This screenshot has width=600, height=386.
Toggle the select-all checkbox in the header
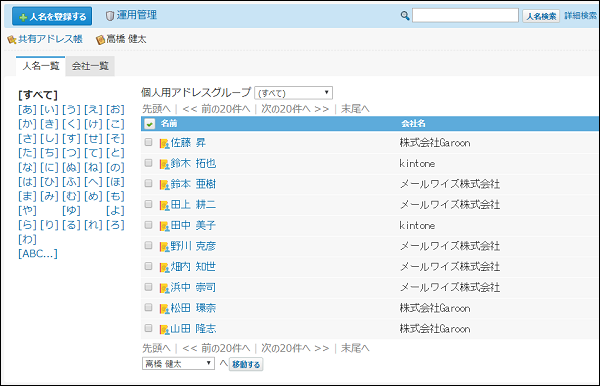coord(149,124)
